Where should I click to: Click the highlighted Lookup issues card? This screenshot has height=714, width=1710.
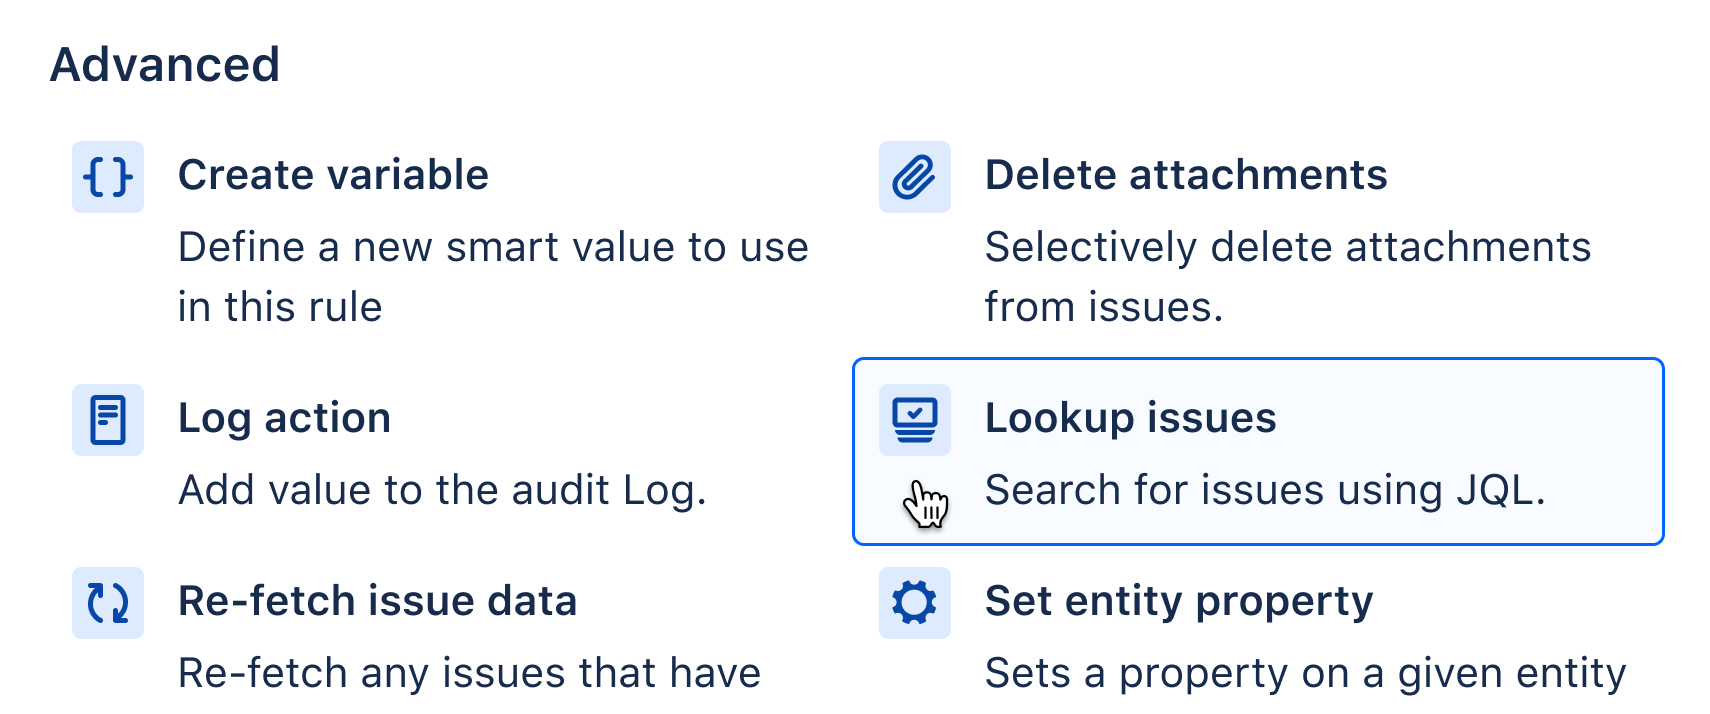coord(1257,451)
